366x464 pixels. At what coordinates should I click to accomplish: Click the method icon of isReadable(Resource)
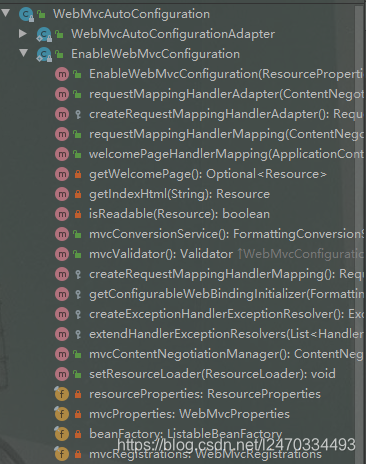click(62, 214)
